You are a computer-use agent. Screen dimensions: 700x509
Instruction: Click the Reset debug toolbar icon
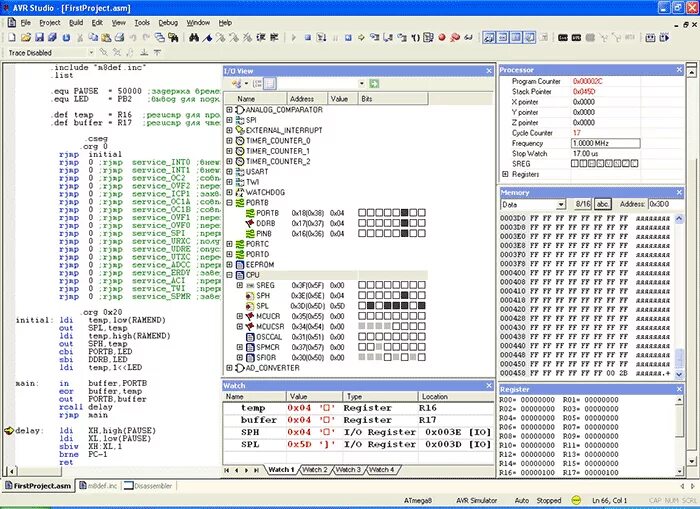point(348,38)
